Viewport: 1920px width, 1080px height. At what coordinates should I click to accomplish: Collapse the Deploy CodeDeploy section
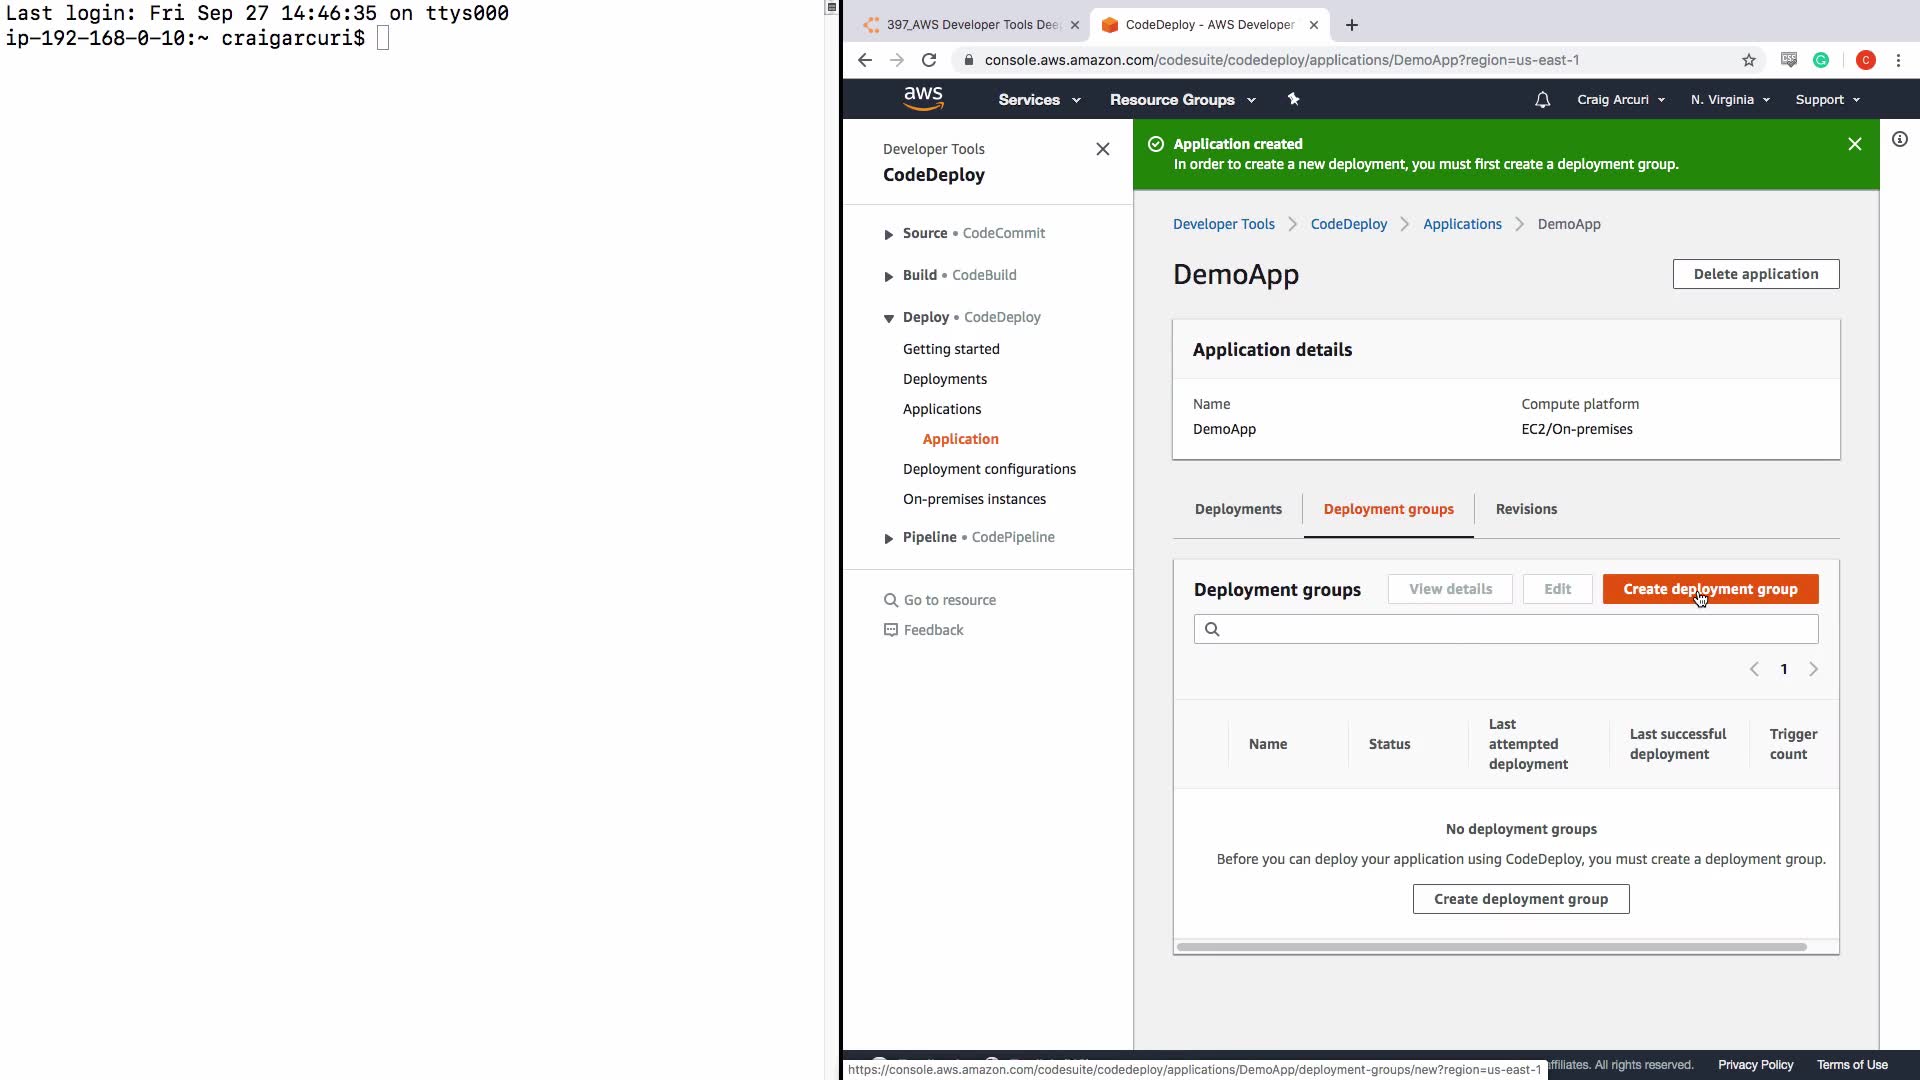coord(888,318)
